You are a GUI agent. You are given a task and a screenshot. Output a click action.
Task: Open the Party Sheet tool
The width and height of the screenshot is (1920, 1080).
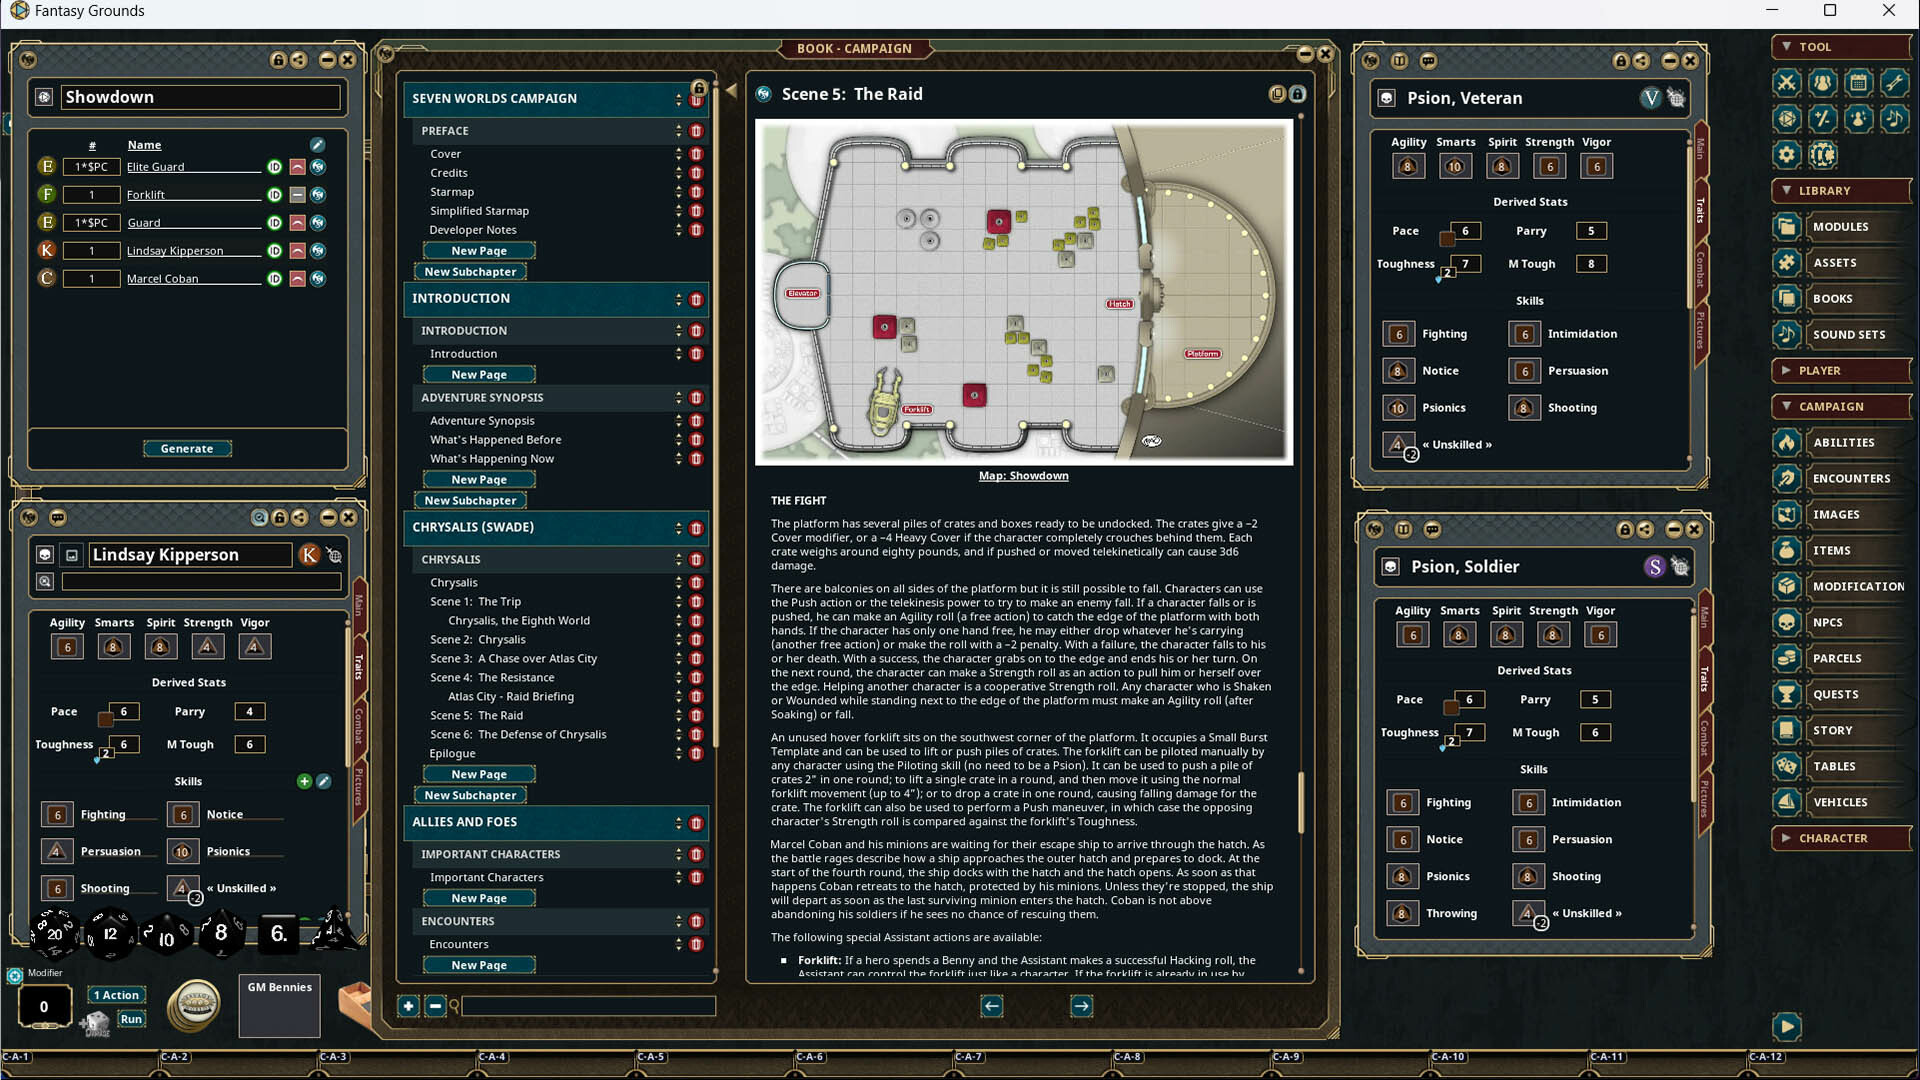click(x=1823, y=83)
